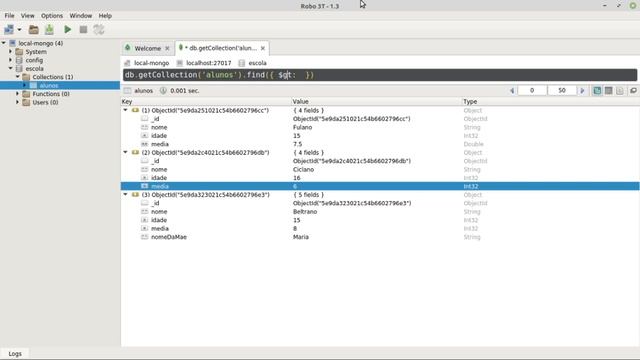Select the nome row with value Ciclano
Image resolution: width=640 pixels, height=360 pixels.
pos(380,169)
